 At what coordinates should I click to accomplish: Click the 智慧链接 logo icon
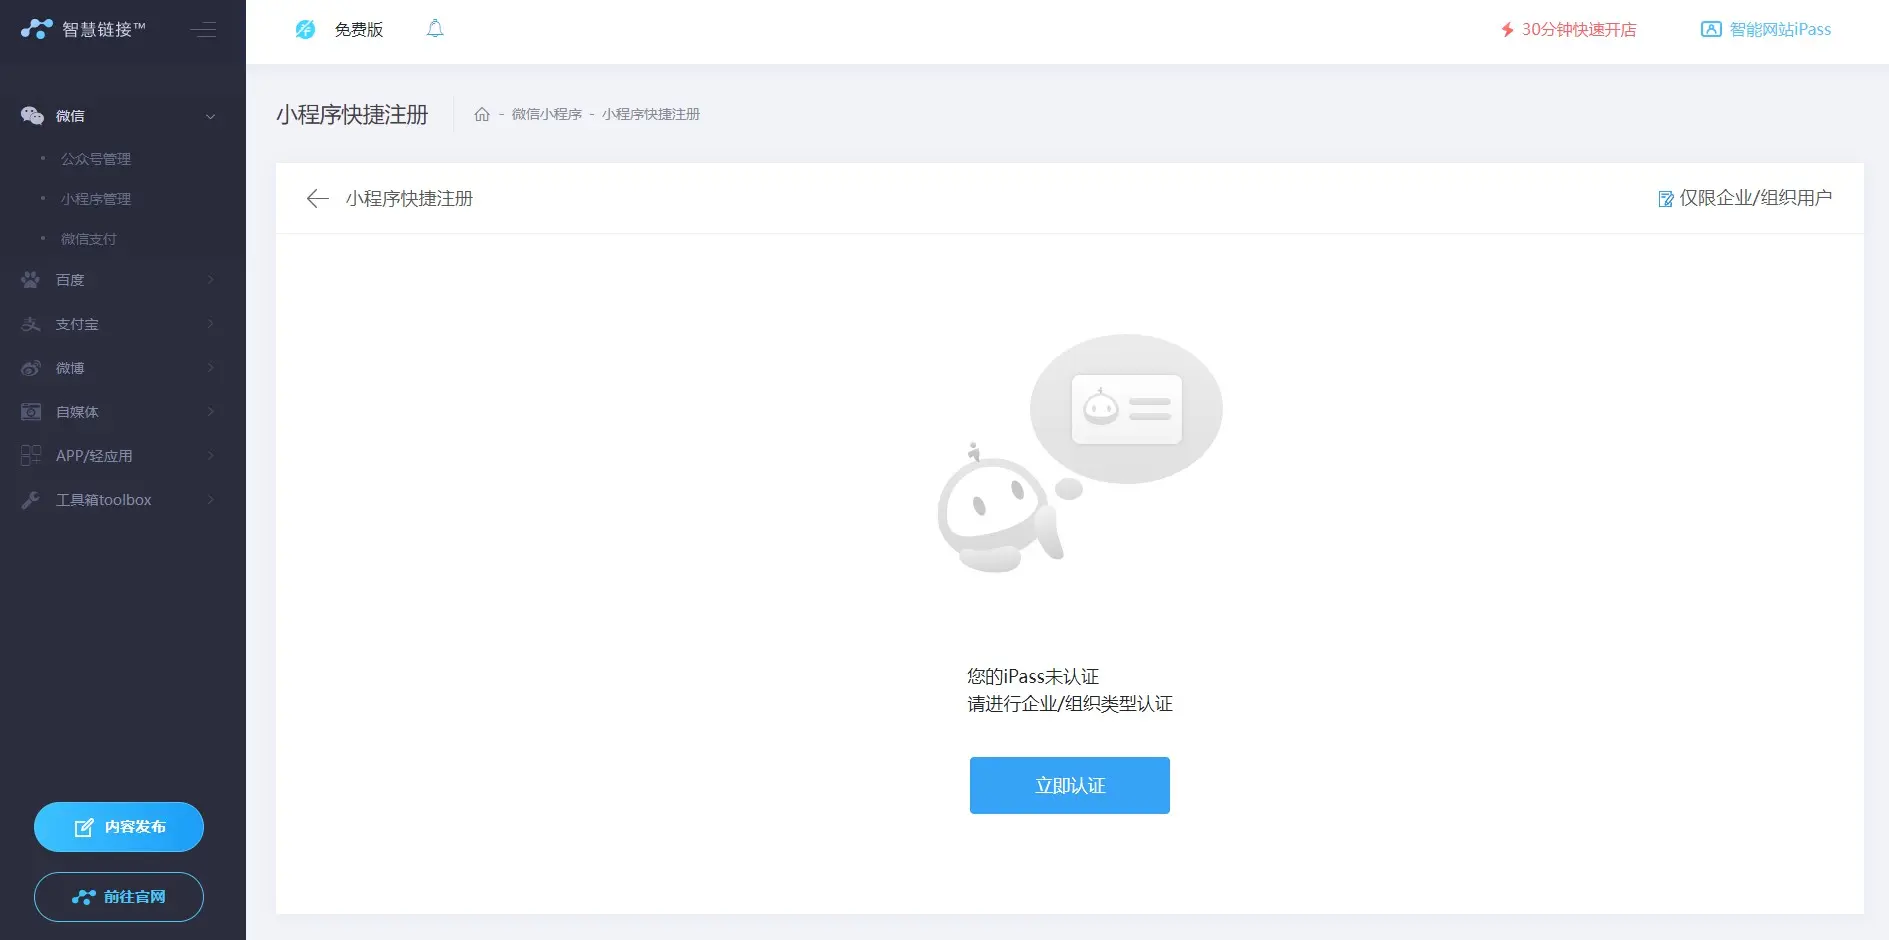point(36,29)
